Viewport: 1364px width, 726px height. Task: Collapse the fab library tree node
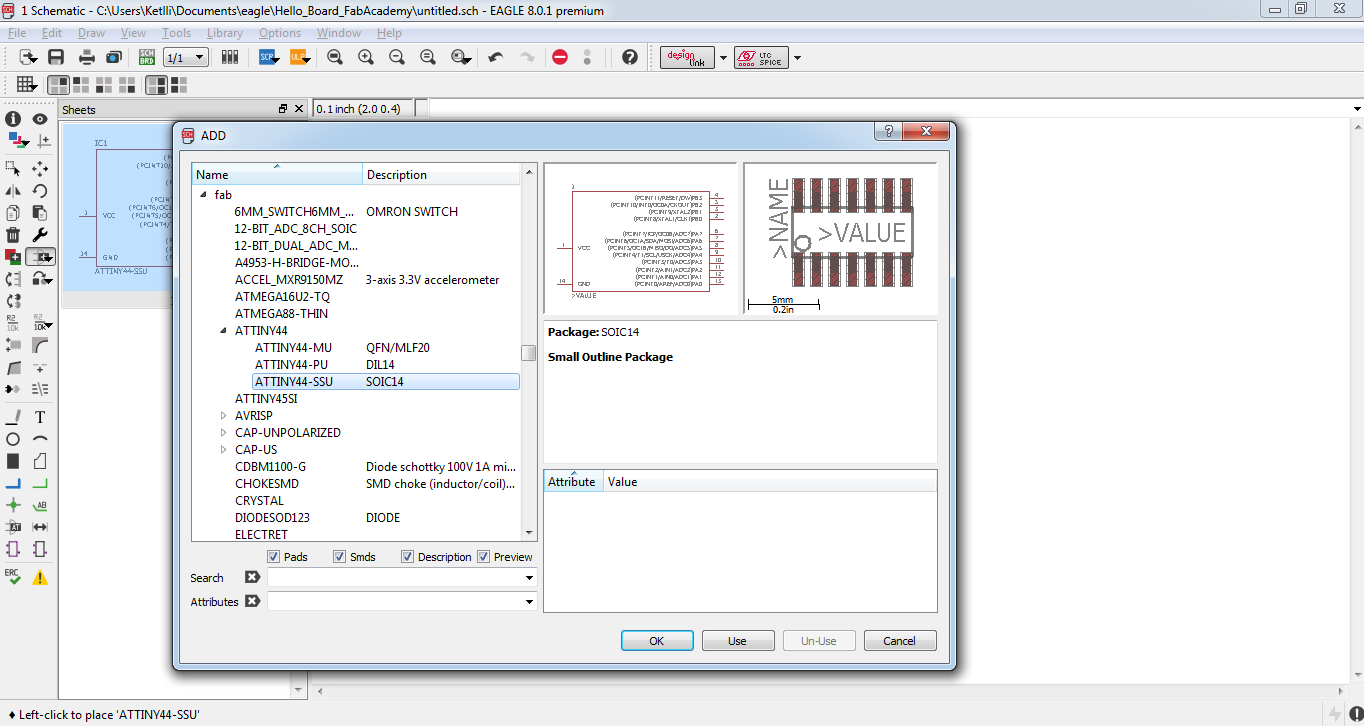click(204, 194)
